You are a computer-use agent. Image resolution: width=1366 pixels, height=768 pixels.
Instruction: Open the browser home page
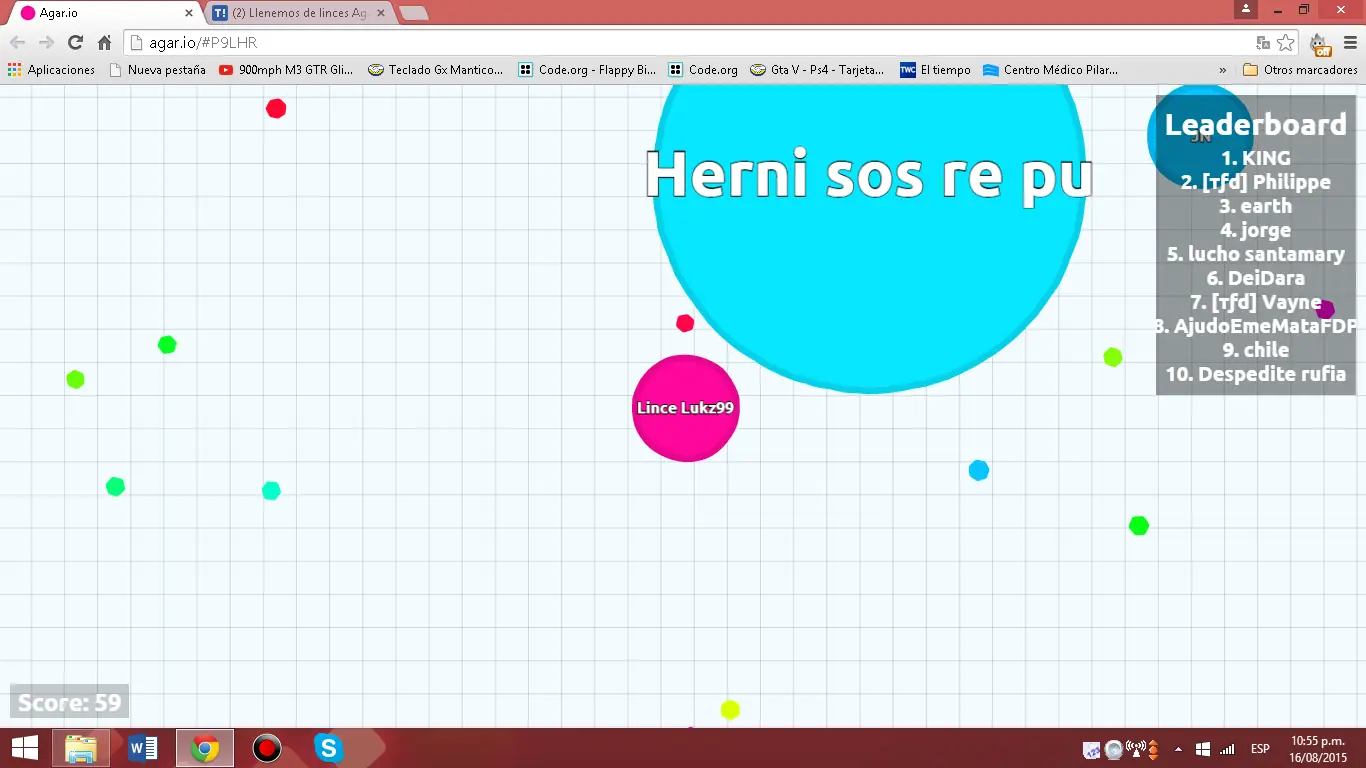click(x=104, y=42)
